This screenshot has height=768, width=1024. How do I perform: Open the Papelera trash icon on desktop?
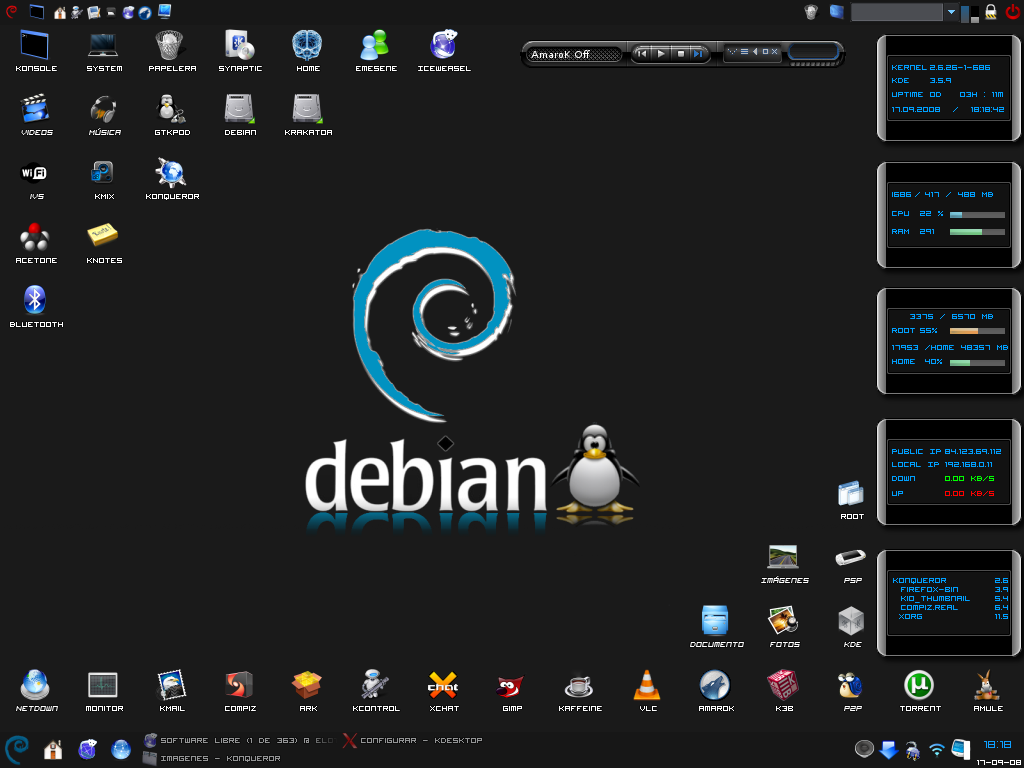[x=170, y=45]
